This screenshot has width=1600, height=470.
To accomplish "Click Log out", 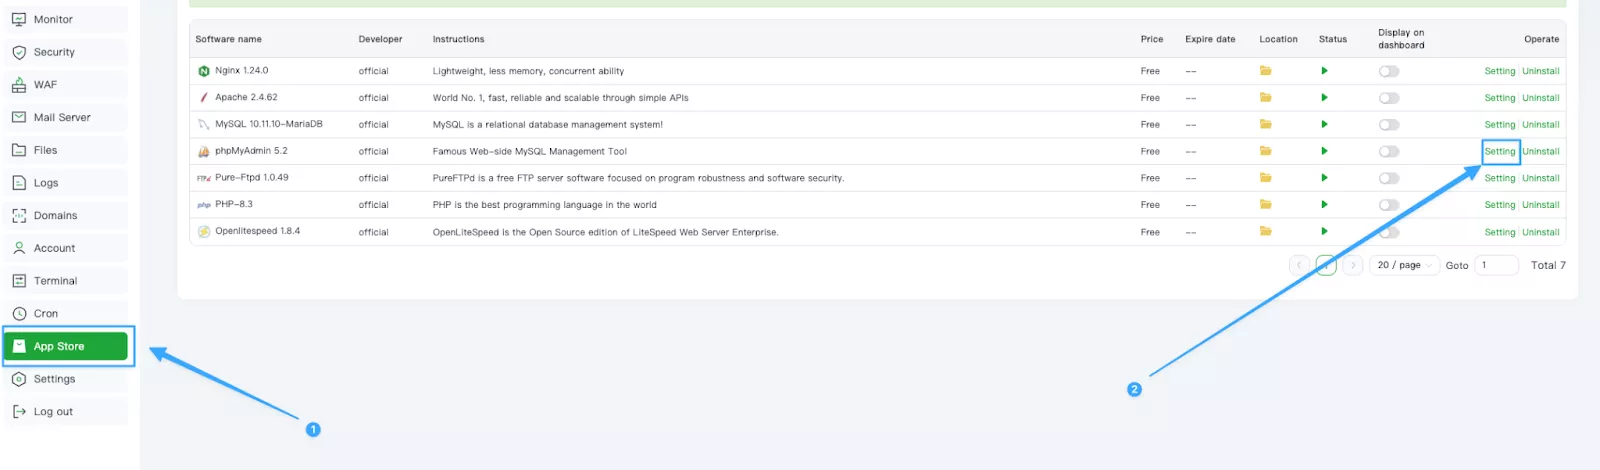I will 66,411.
